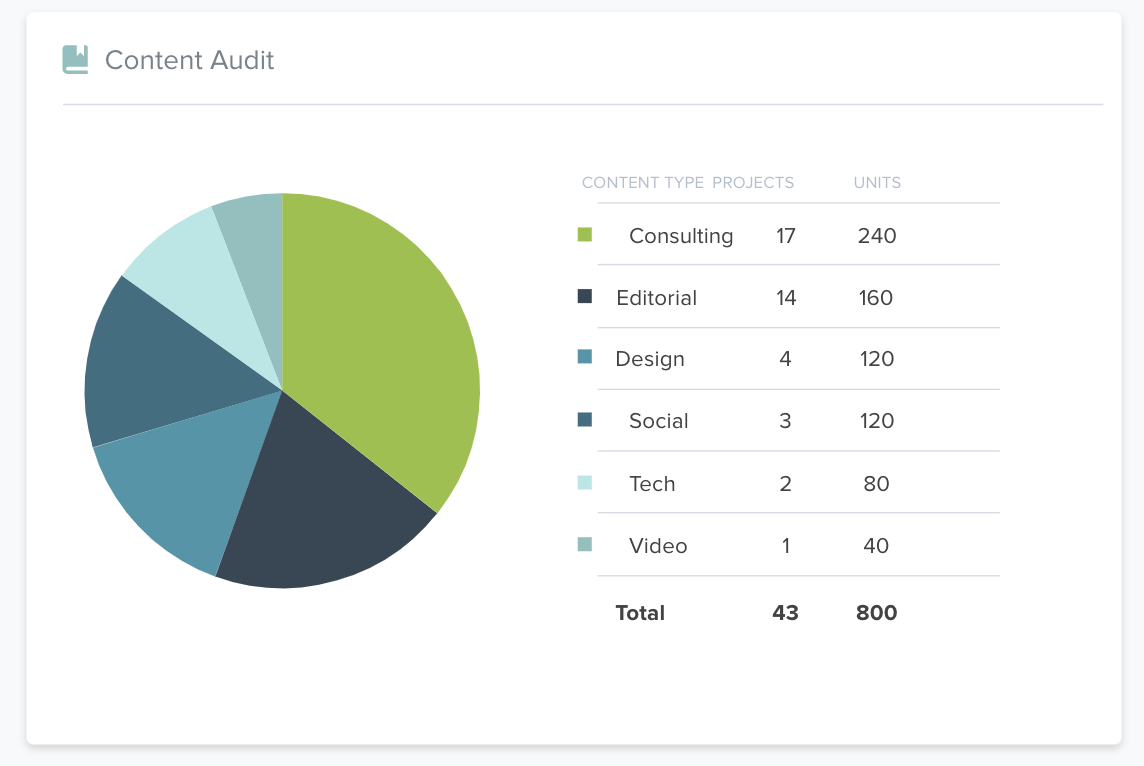Click the Tech content type label
Screen dimensions: 1144x766
click(652, 483)
